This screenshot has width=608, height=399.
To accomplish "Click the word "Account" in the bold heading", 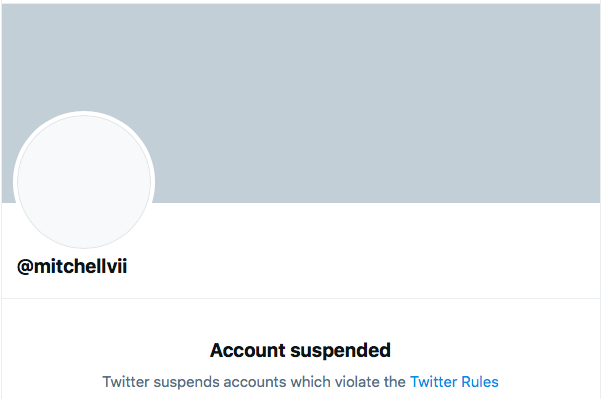I will (247, 351).
